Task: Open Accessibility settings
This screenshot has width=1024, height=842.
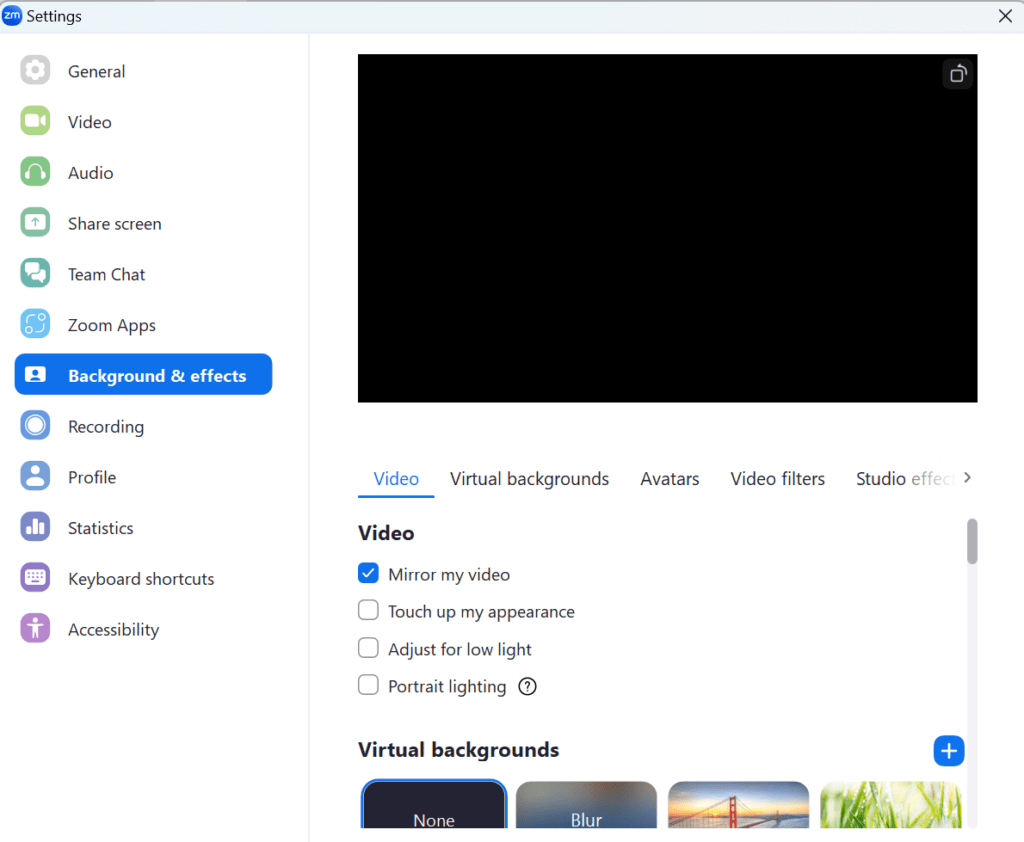Action: coord(113,629)
